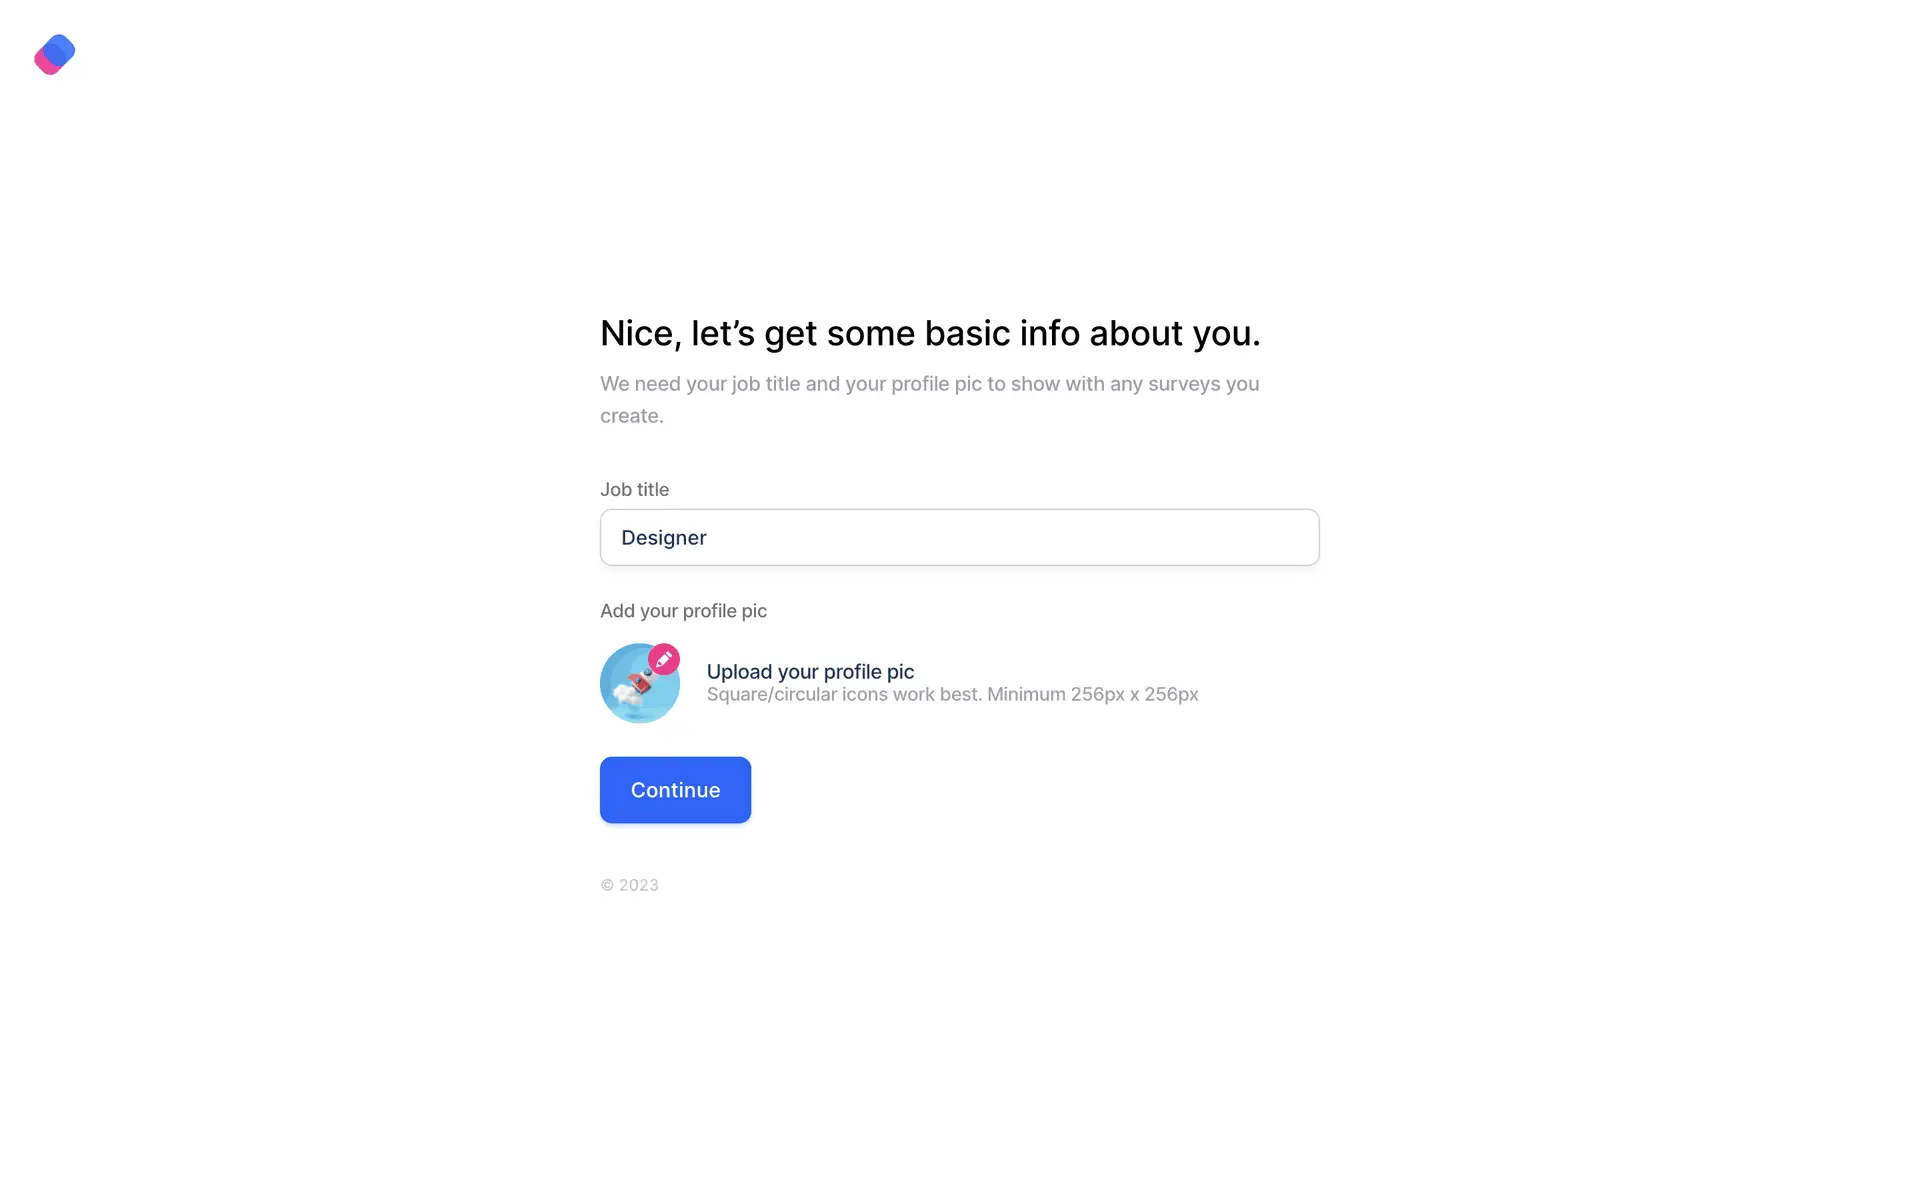Focus the Job title input field
The height and width of the screenshot is (1200, 1920).
pos(959,537)
